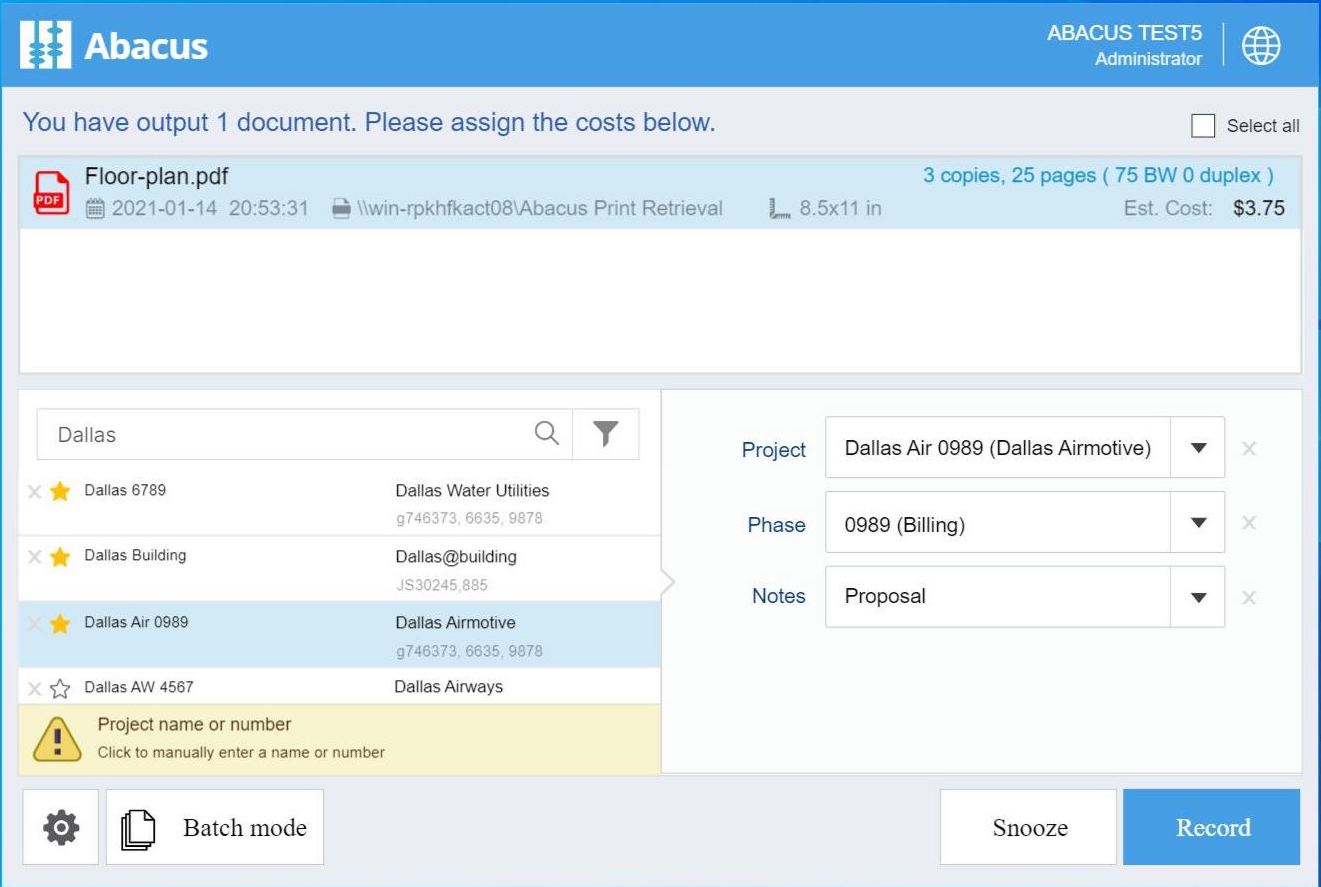Image resolution: width=1321 pixels, height=887 pixels.
Task: Click the Dallas search input field
Action: (x=285, y=434)
